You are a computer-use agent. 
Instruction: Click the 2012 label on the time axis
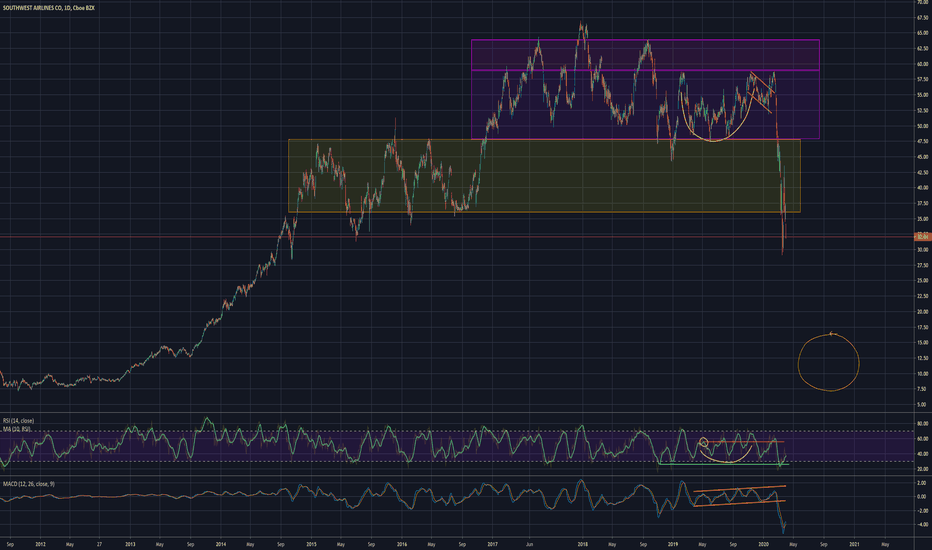click(40, 544)
